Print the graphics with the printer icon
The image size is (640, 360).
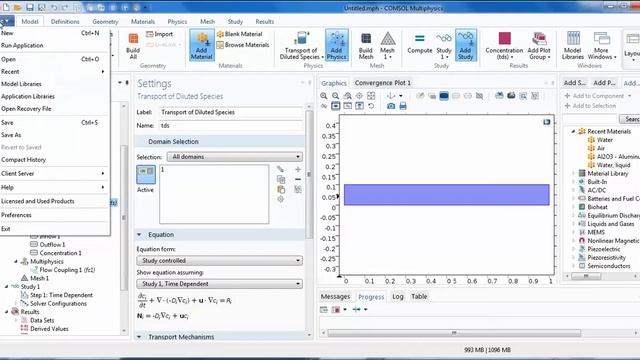click(403, 106)
